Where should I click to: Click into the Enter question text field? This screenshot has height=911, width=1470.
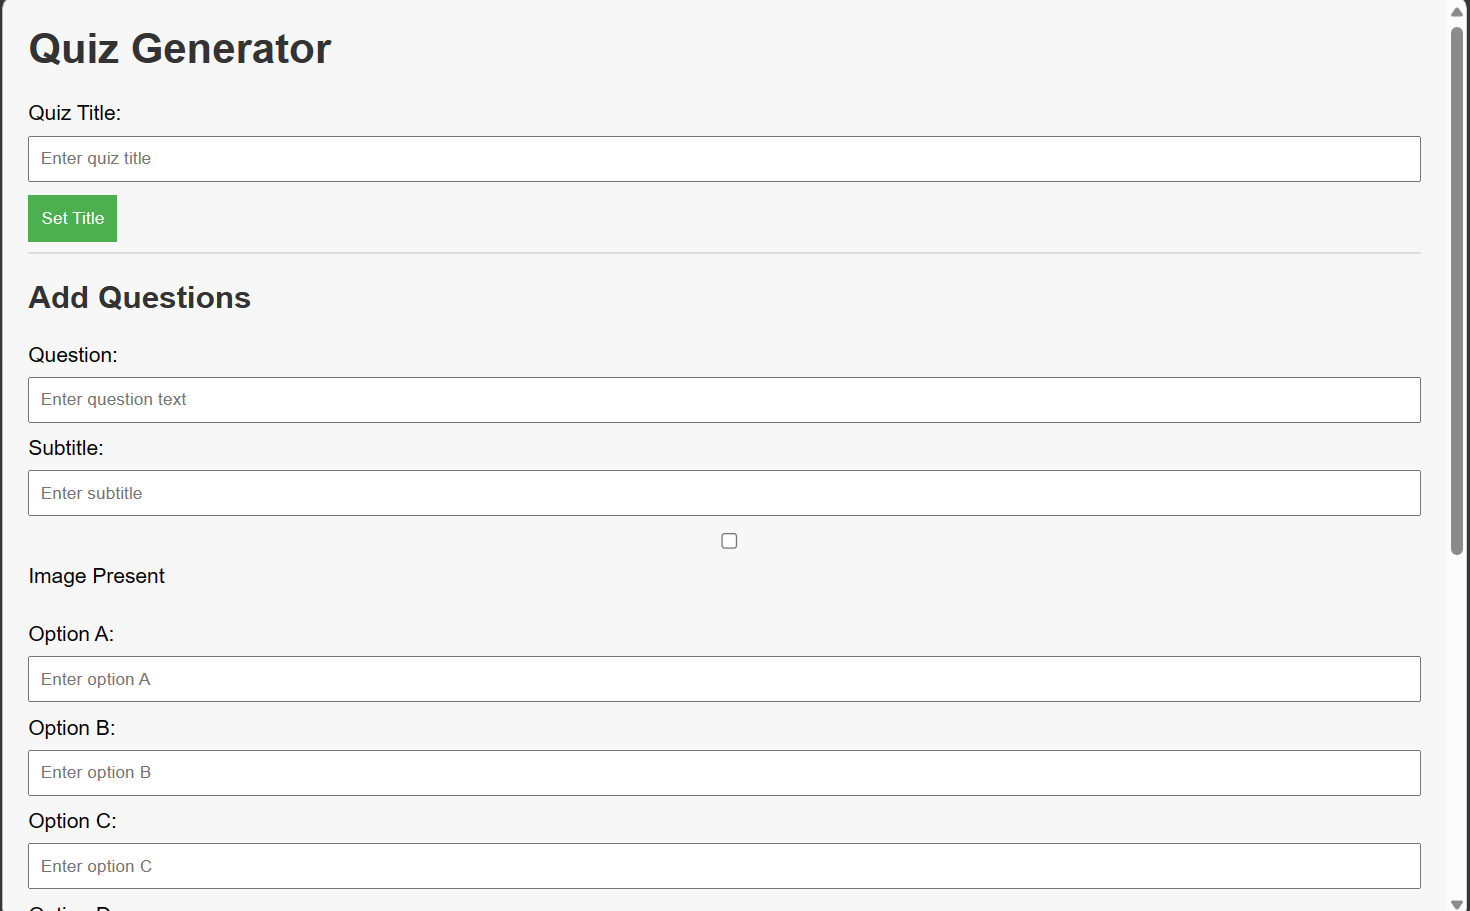[724, 400]
